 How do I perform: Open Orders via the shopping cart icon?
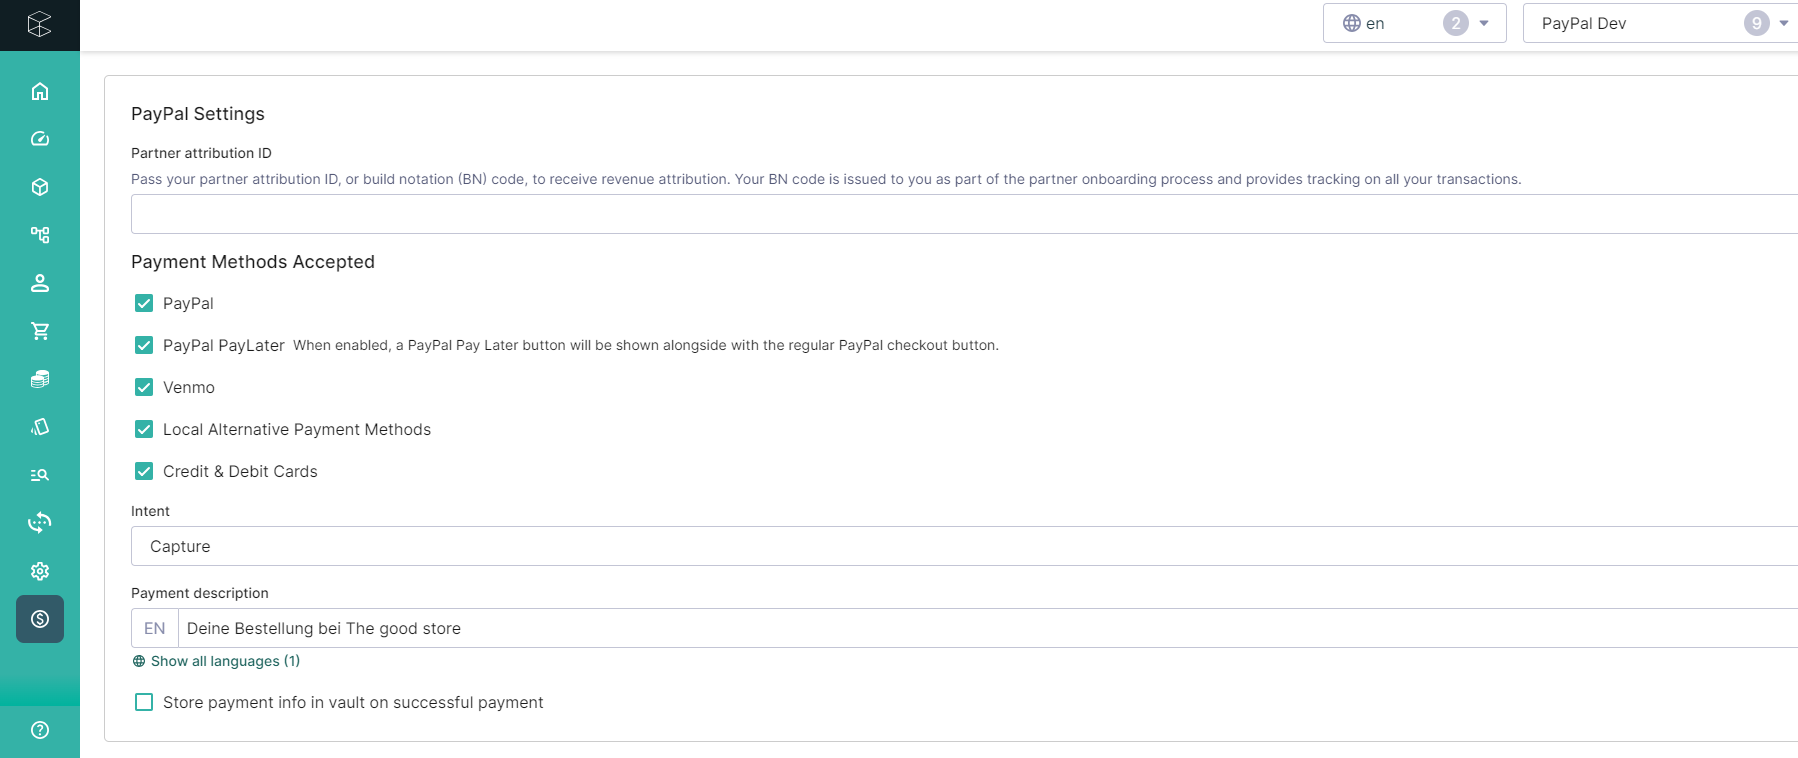[40, 331]
